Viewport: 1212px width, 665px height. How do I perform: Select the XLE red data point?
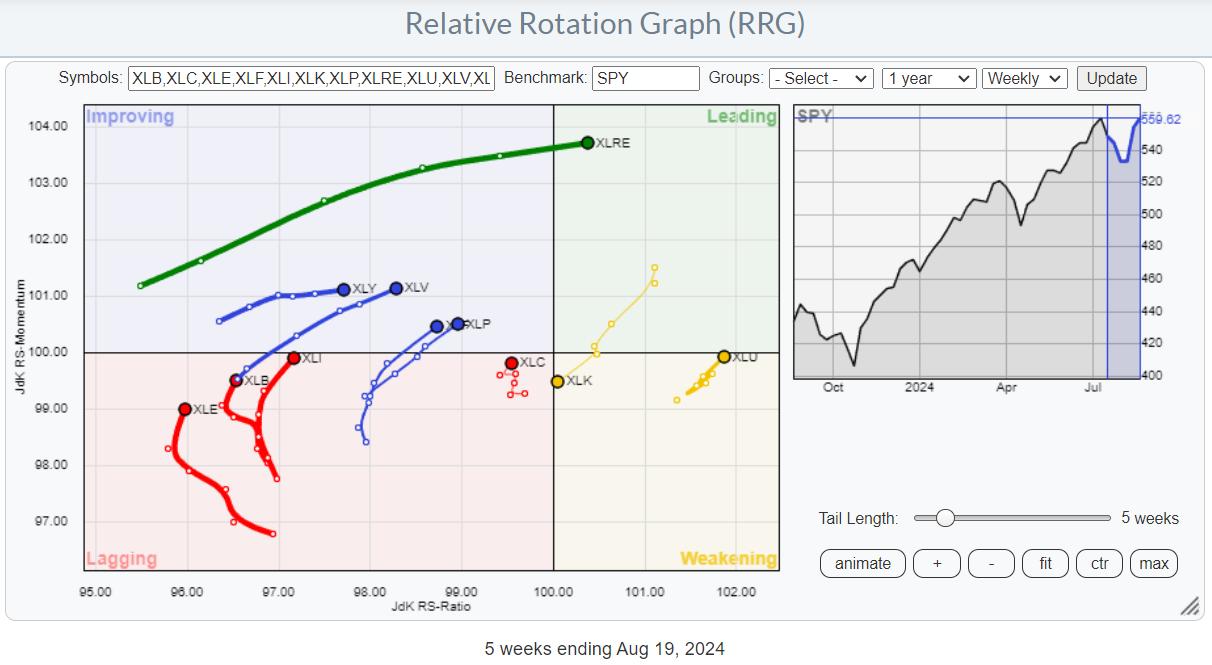pyautogui.click(x=185, y=409)
